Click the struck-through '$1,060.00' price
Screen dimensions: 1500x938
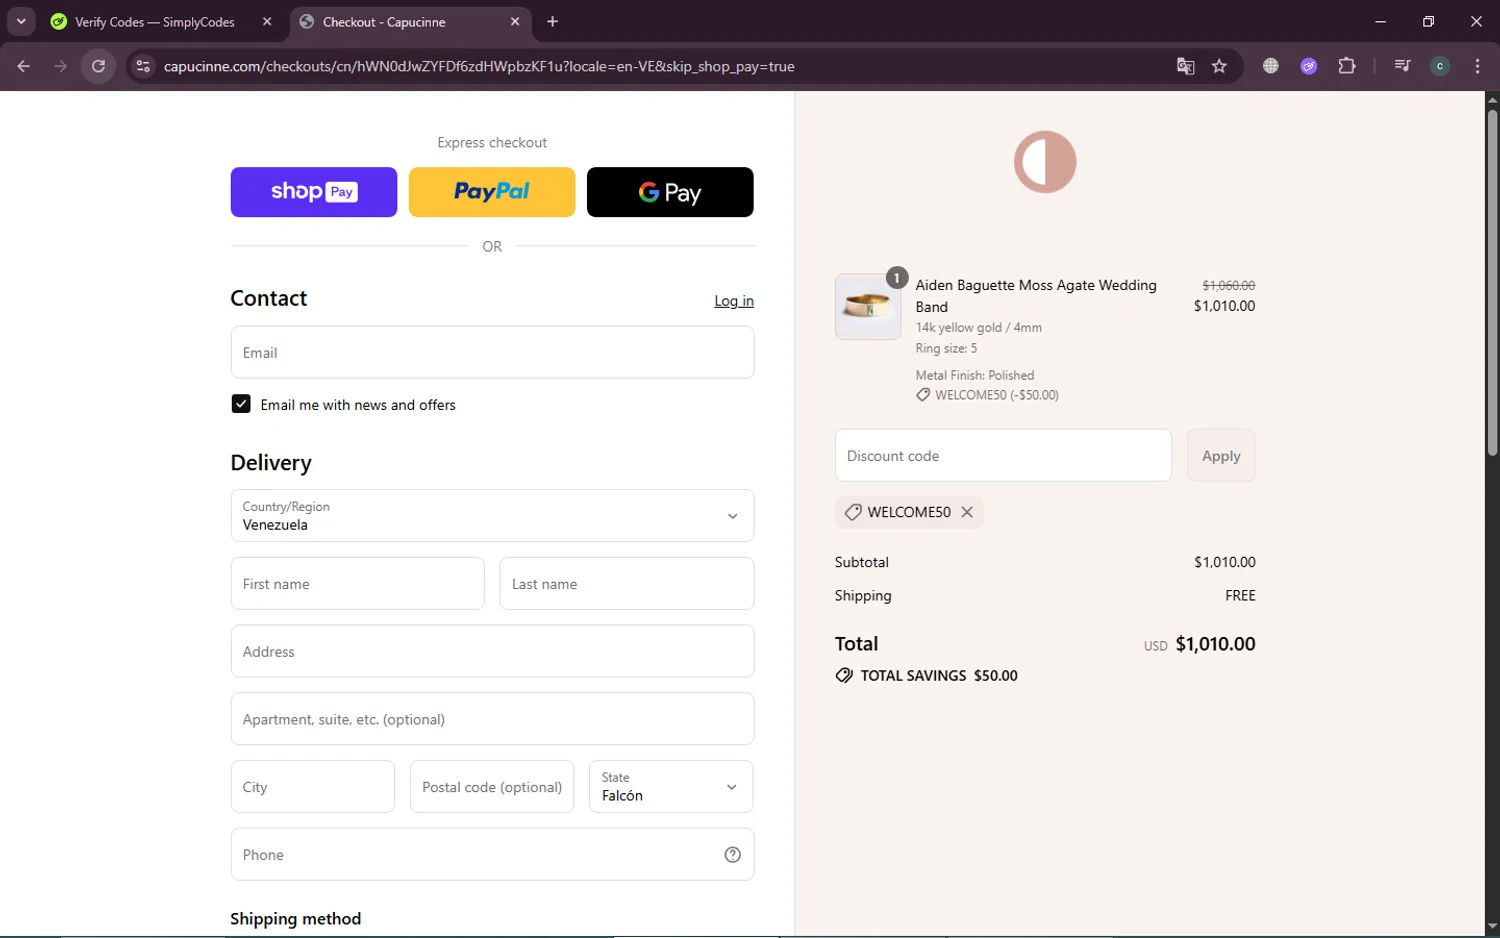[1228, 285]
